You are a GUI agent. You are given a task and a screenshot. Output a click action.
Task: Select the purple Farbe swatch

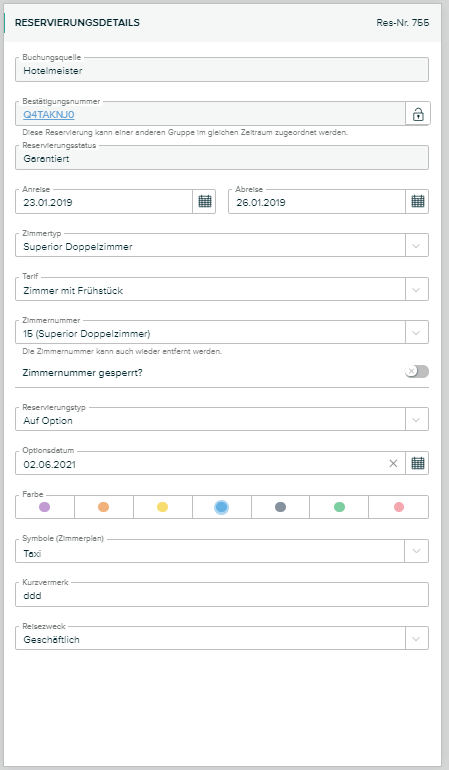click(45, 507)
